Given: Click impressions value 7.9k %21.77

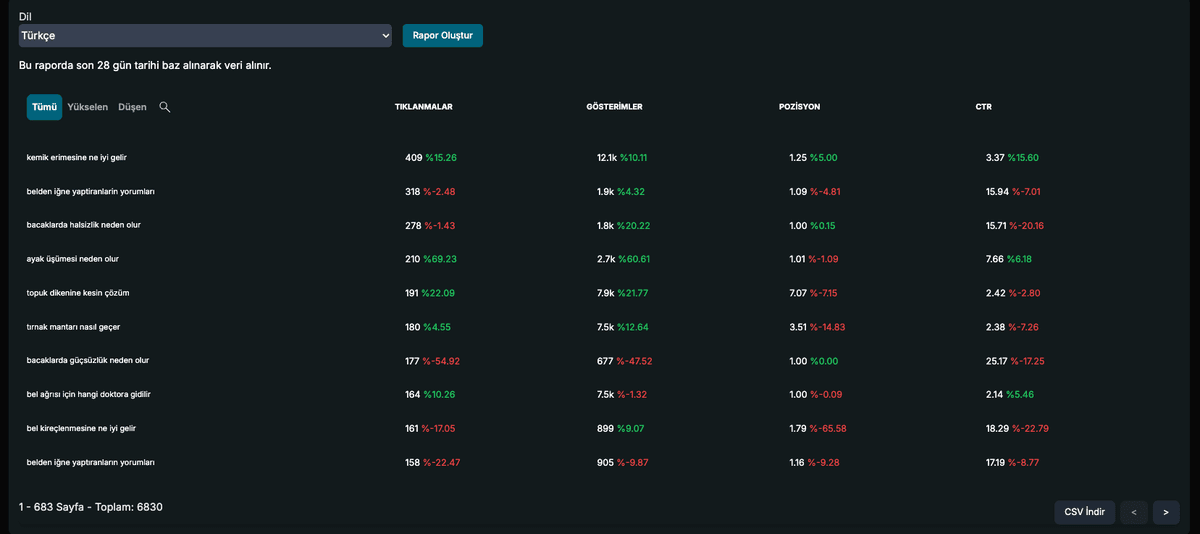Looking at the screenshot, I should click(623, 293).
